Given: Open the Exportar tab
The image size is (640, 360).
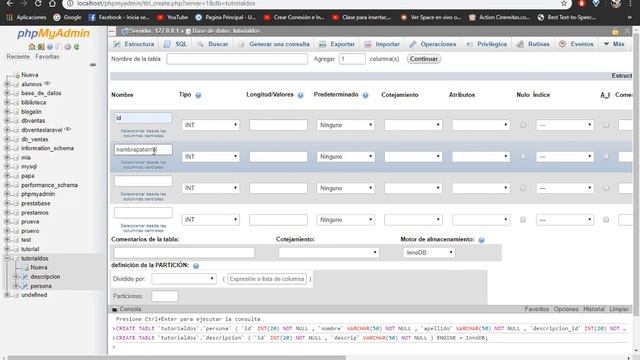Looking at the screenshot, I should (x=337, y=44).
